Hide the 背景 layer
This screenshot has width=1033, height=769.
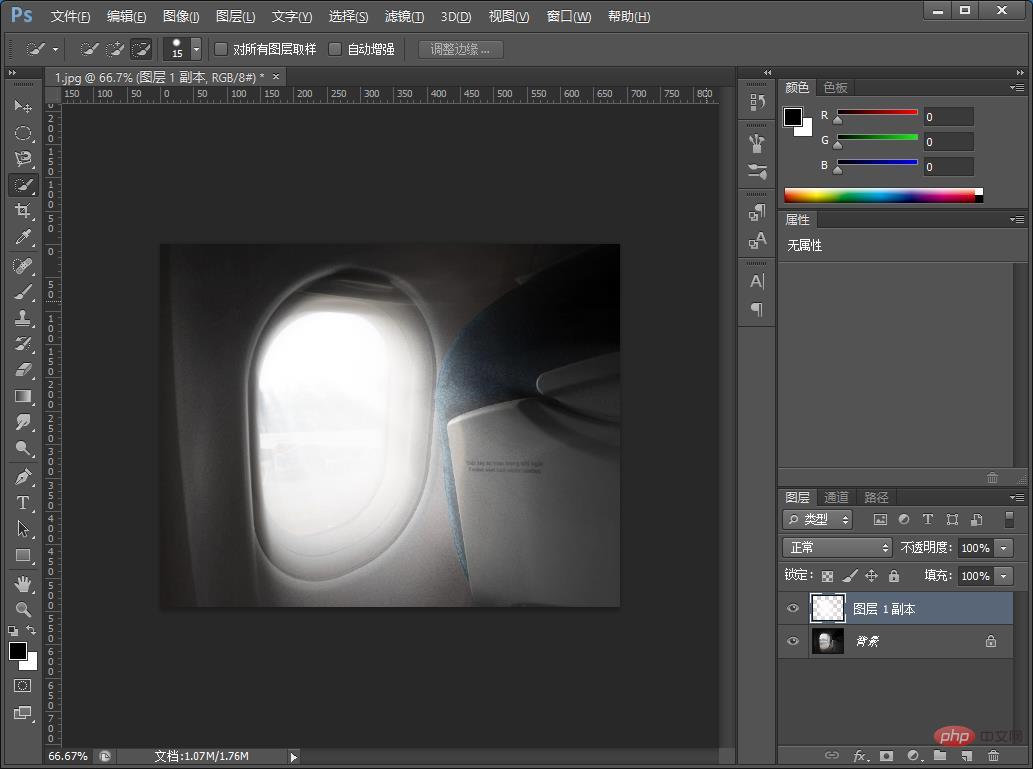tap(793, 641)
